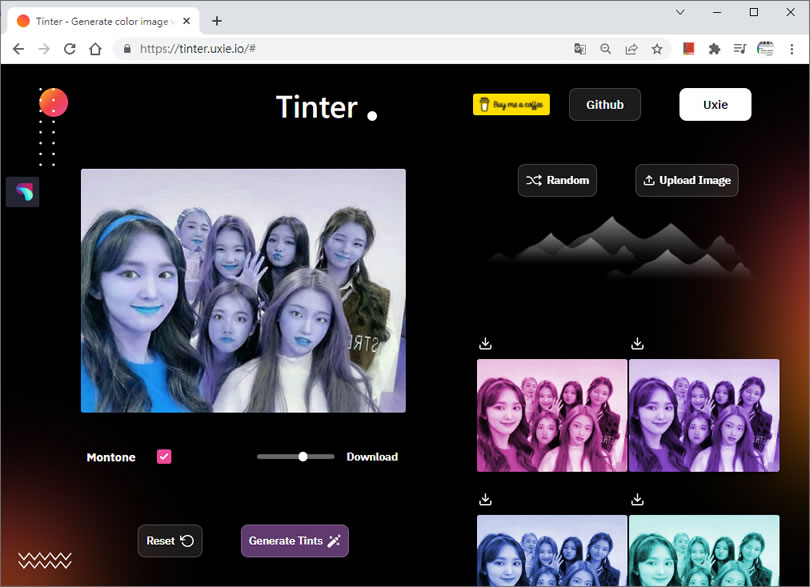Select the teal tint thumbnail
This screenshot has width=810, height=587.
704,550
